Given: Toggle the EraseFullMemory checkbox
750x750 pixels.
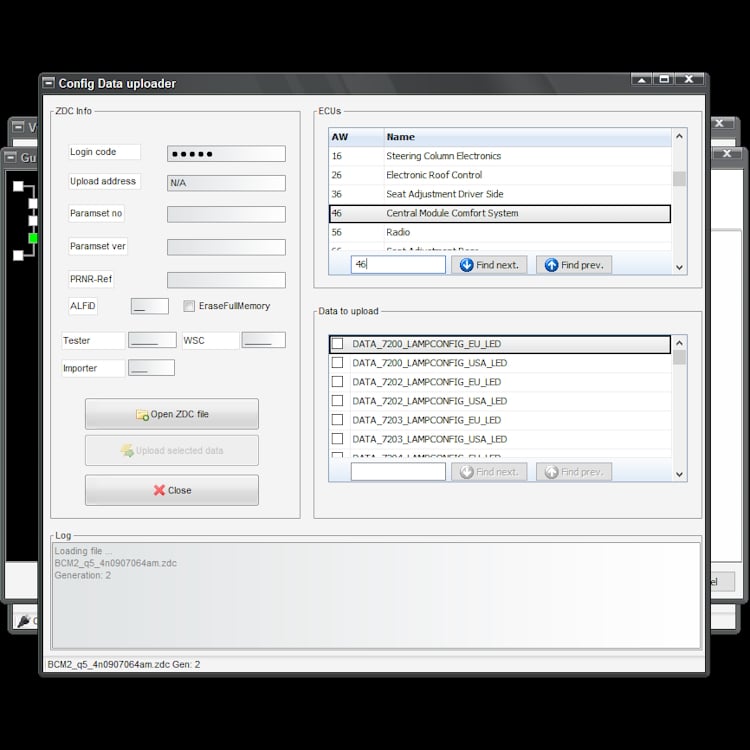Looking at the screenshot, I should pyautogui.click(x=189, y=306).
